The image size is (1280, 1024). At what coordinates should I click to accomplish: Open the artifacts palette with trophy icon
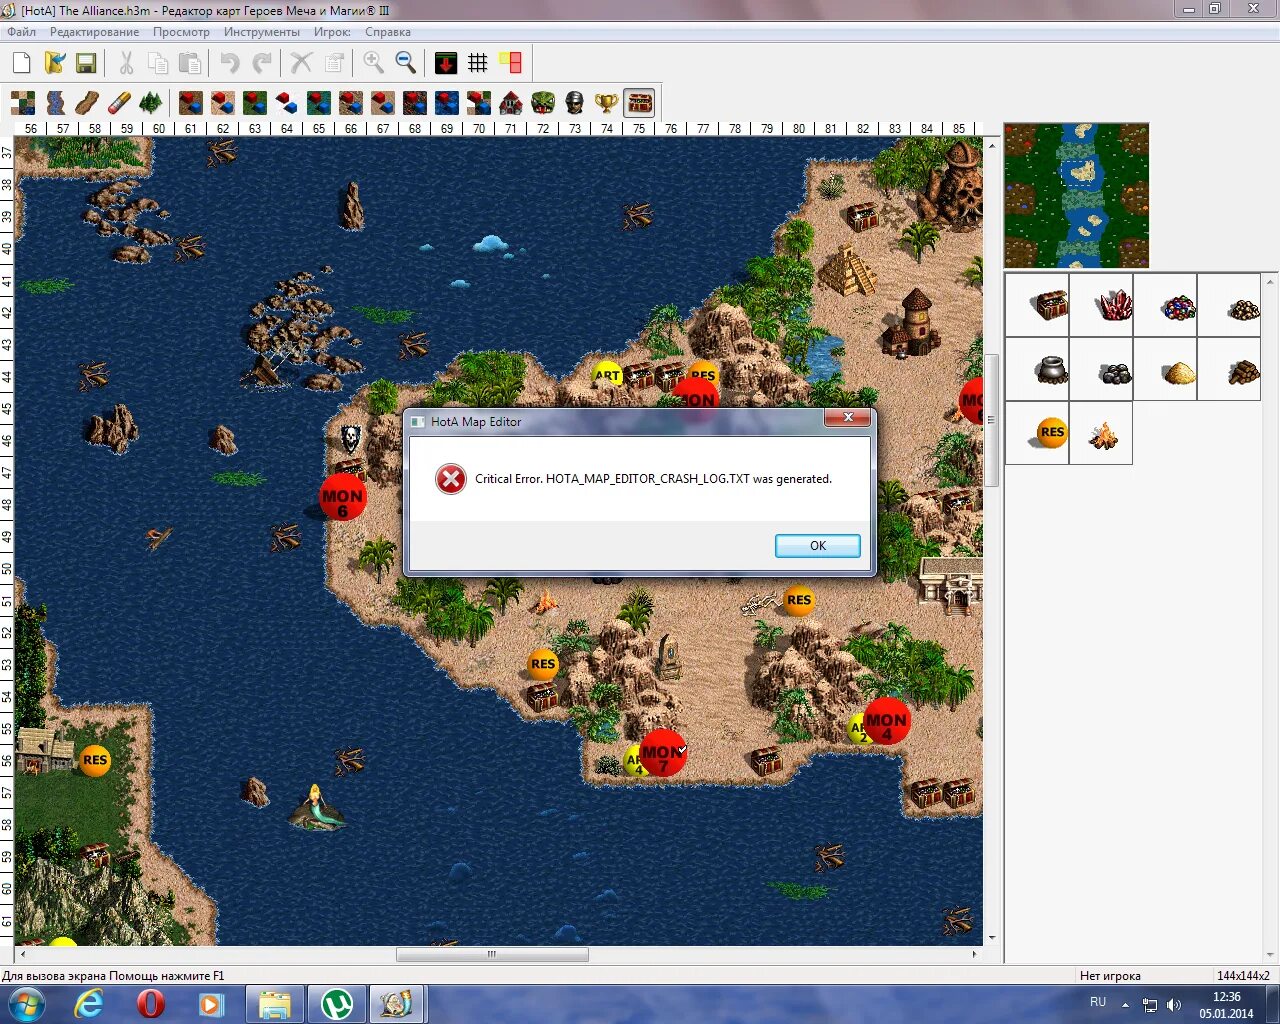coord(607,103)
